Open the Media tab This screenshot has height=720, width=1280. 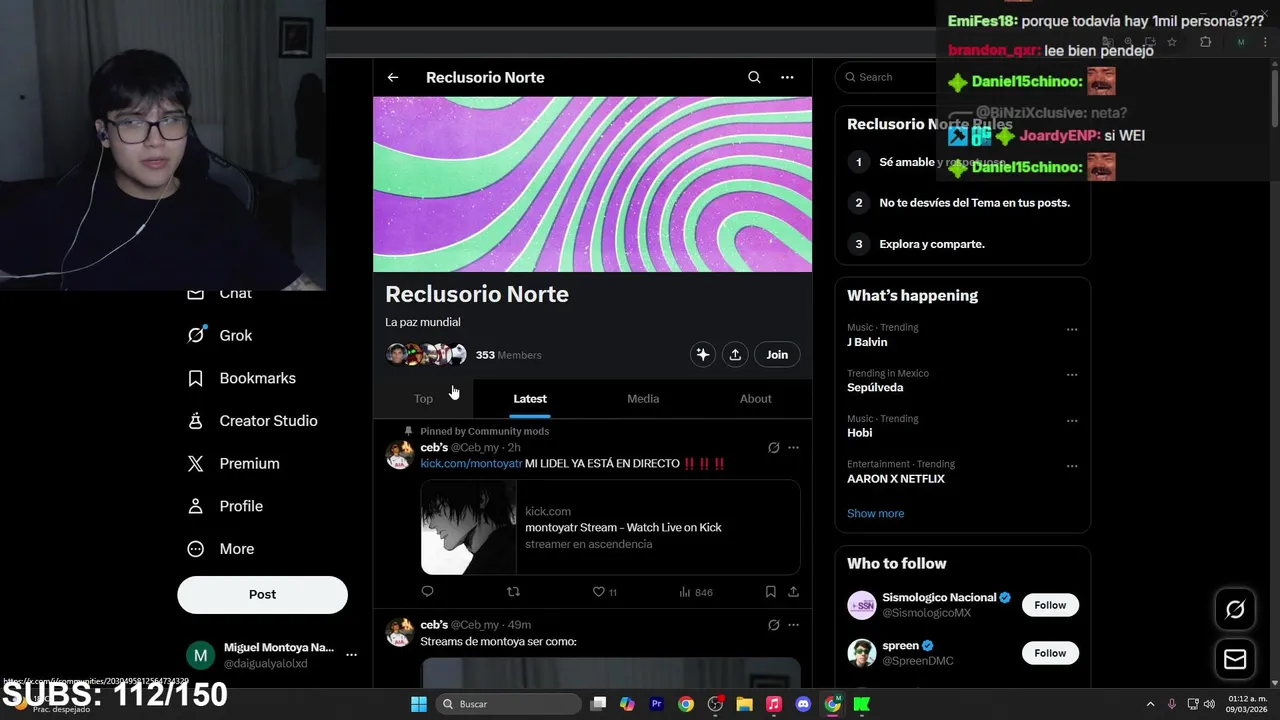point(643,399)
